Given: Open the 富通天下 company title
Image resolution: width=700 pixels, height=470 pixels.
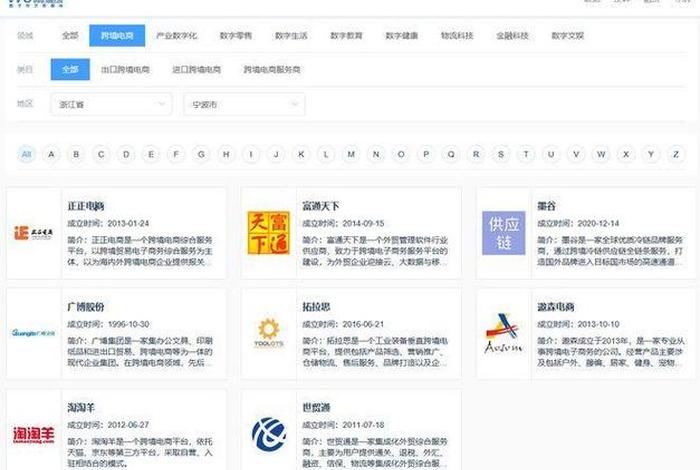Looking at the screenshot, I should [x=321, y=206].
